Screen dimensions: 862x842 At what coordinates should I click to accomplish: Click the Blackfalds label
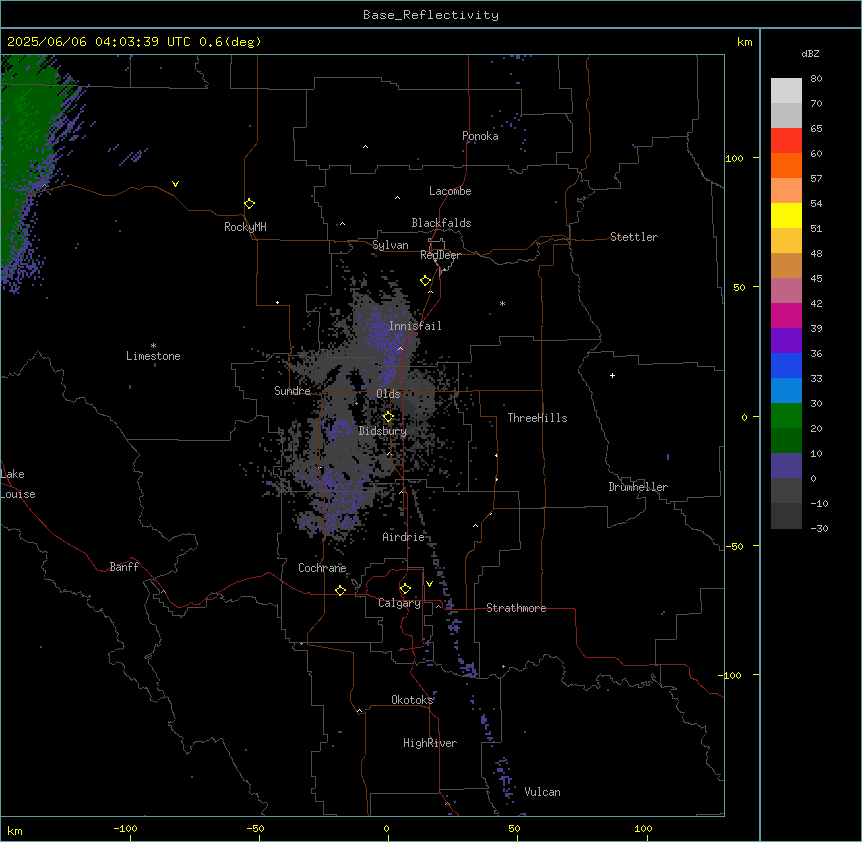(441, 223)
